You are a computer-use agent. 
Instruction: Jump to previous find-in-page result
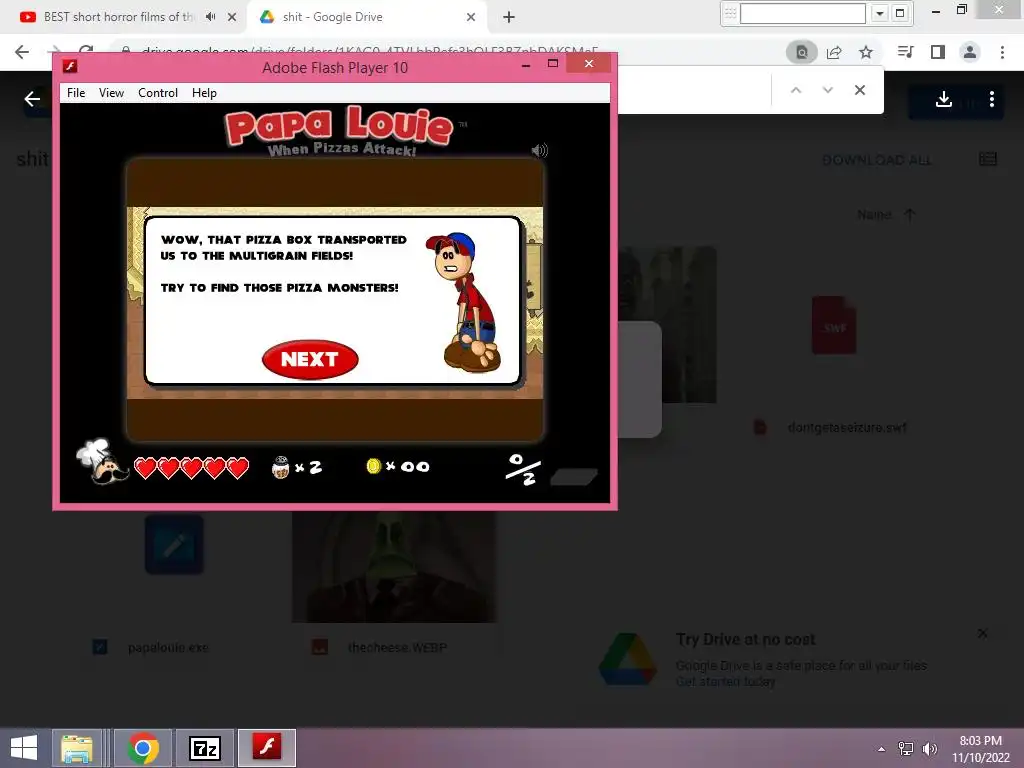click(x=795, y=90)
